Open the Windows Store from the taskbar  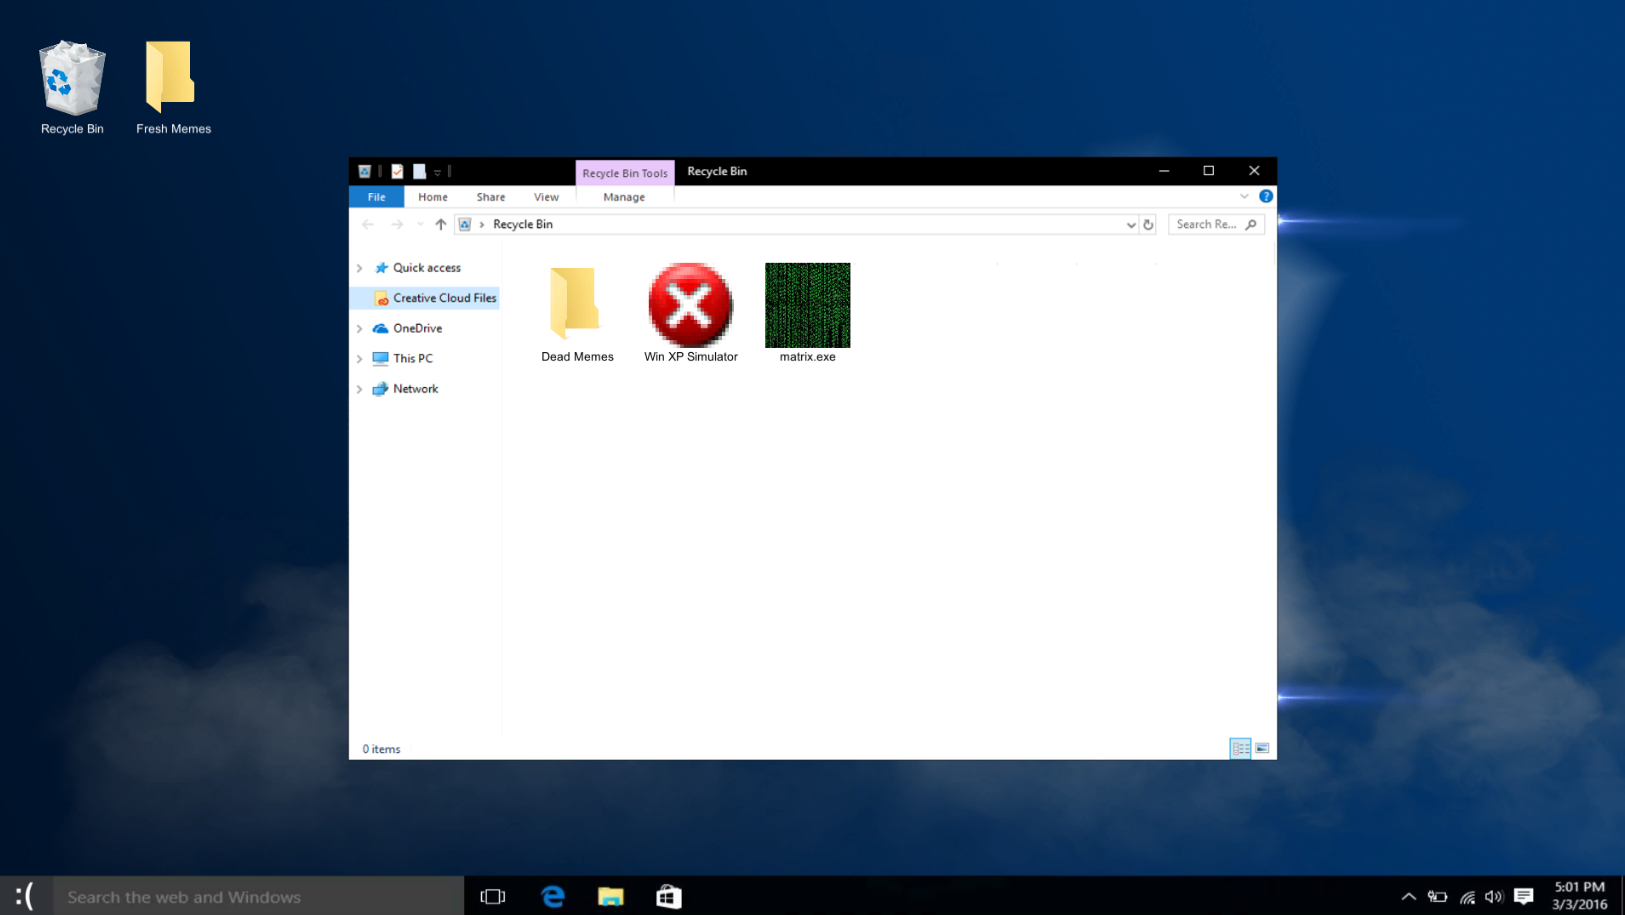click(x=667, y=895)
